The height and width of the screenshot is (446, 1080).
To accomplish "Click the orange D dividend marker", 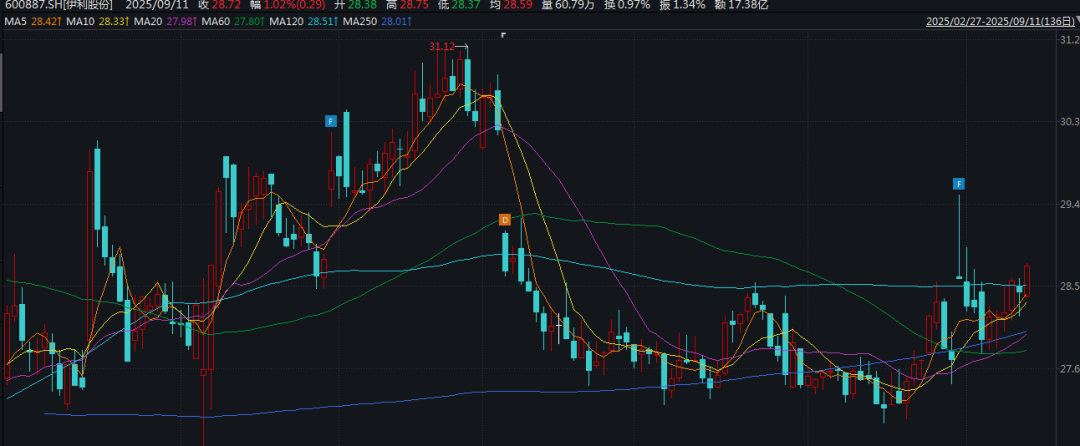I will point(505,220).
